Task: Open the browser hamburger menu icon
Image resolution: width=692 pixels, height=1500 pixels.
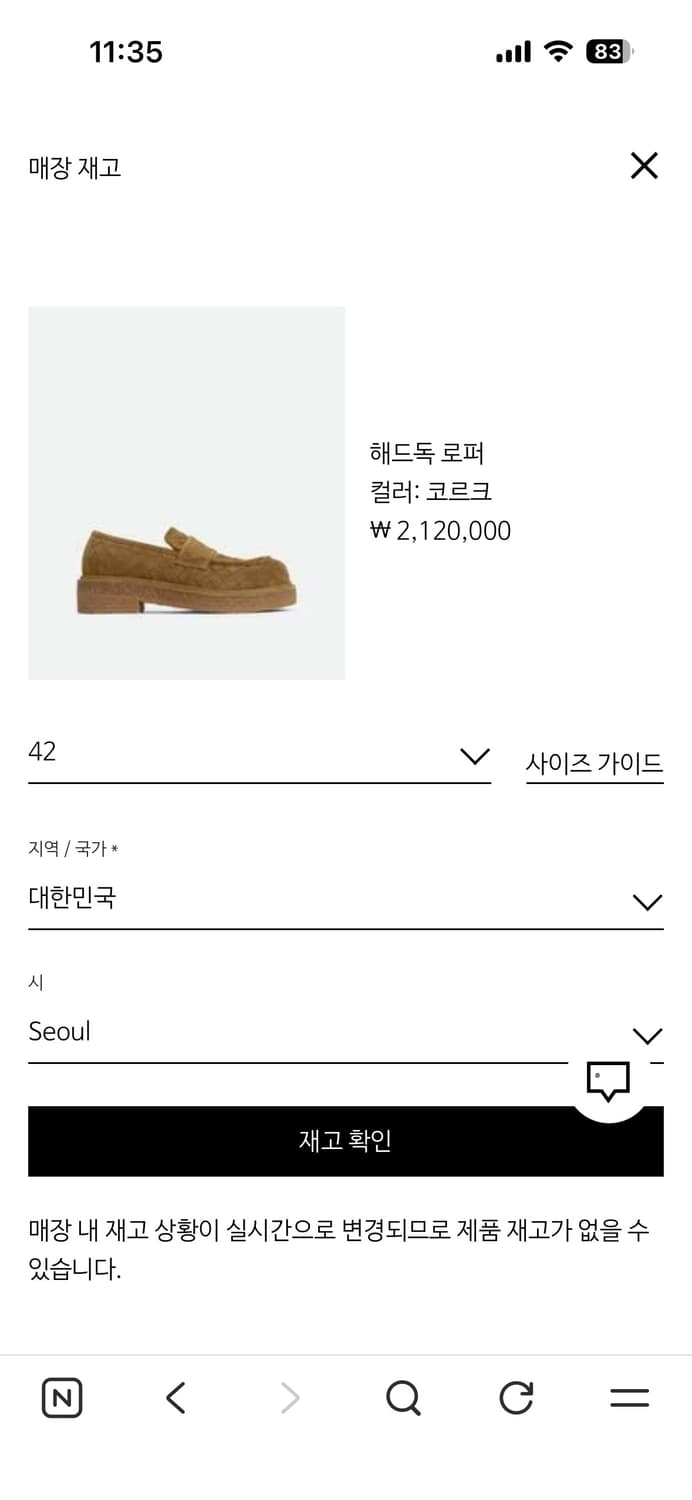Action: [x=629, y=1397]
